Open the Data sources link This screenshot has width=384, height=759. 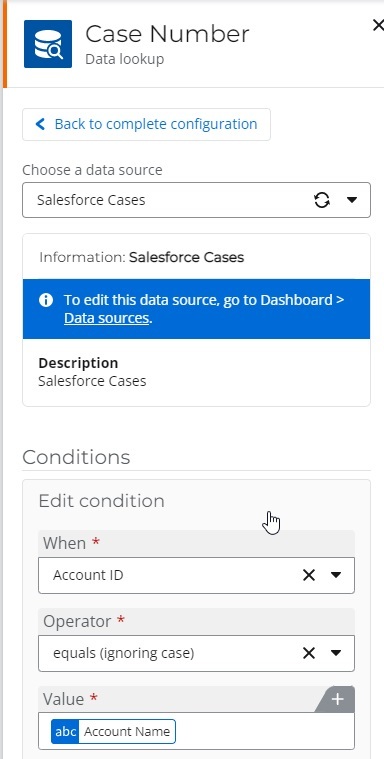tap(106, 318)
